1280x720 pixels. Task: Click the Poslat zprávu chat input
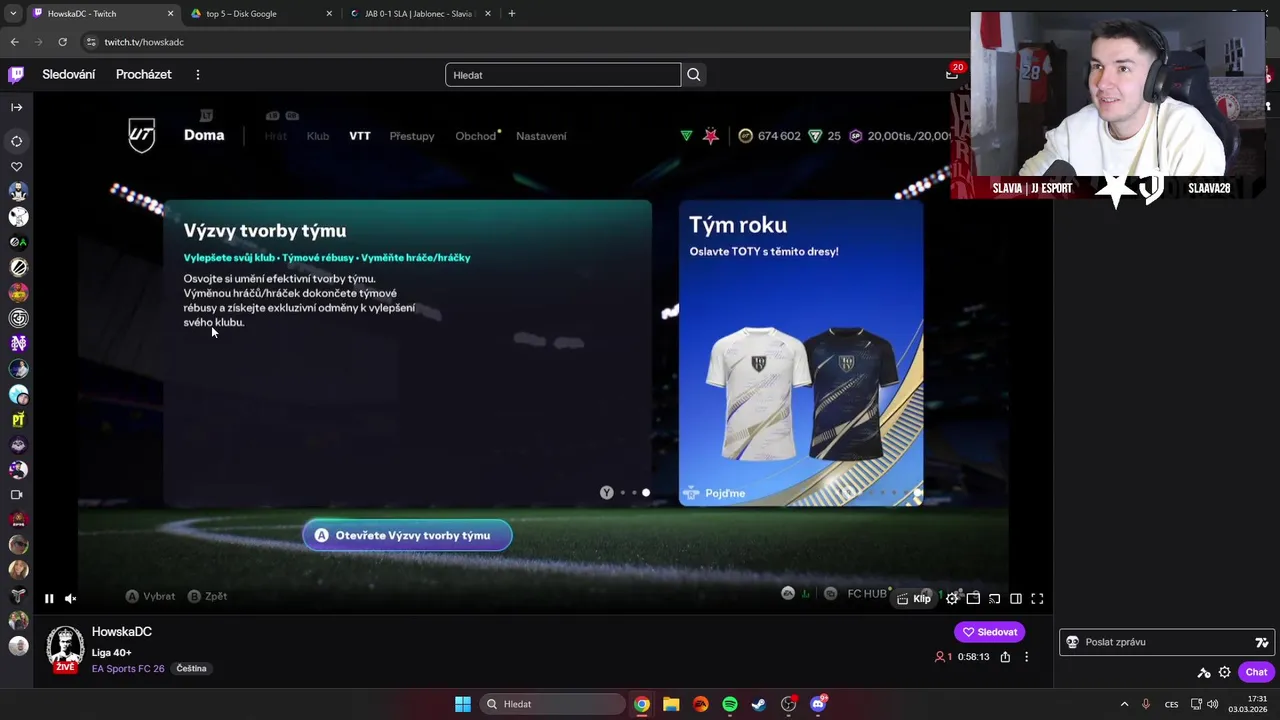click(x=1165, y=642)
